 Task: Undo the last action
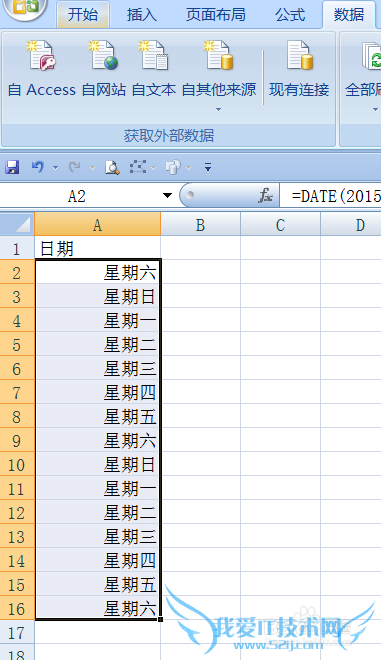click(x=37, y=167)
